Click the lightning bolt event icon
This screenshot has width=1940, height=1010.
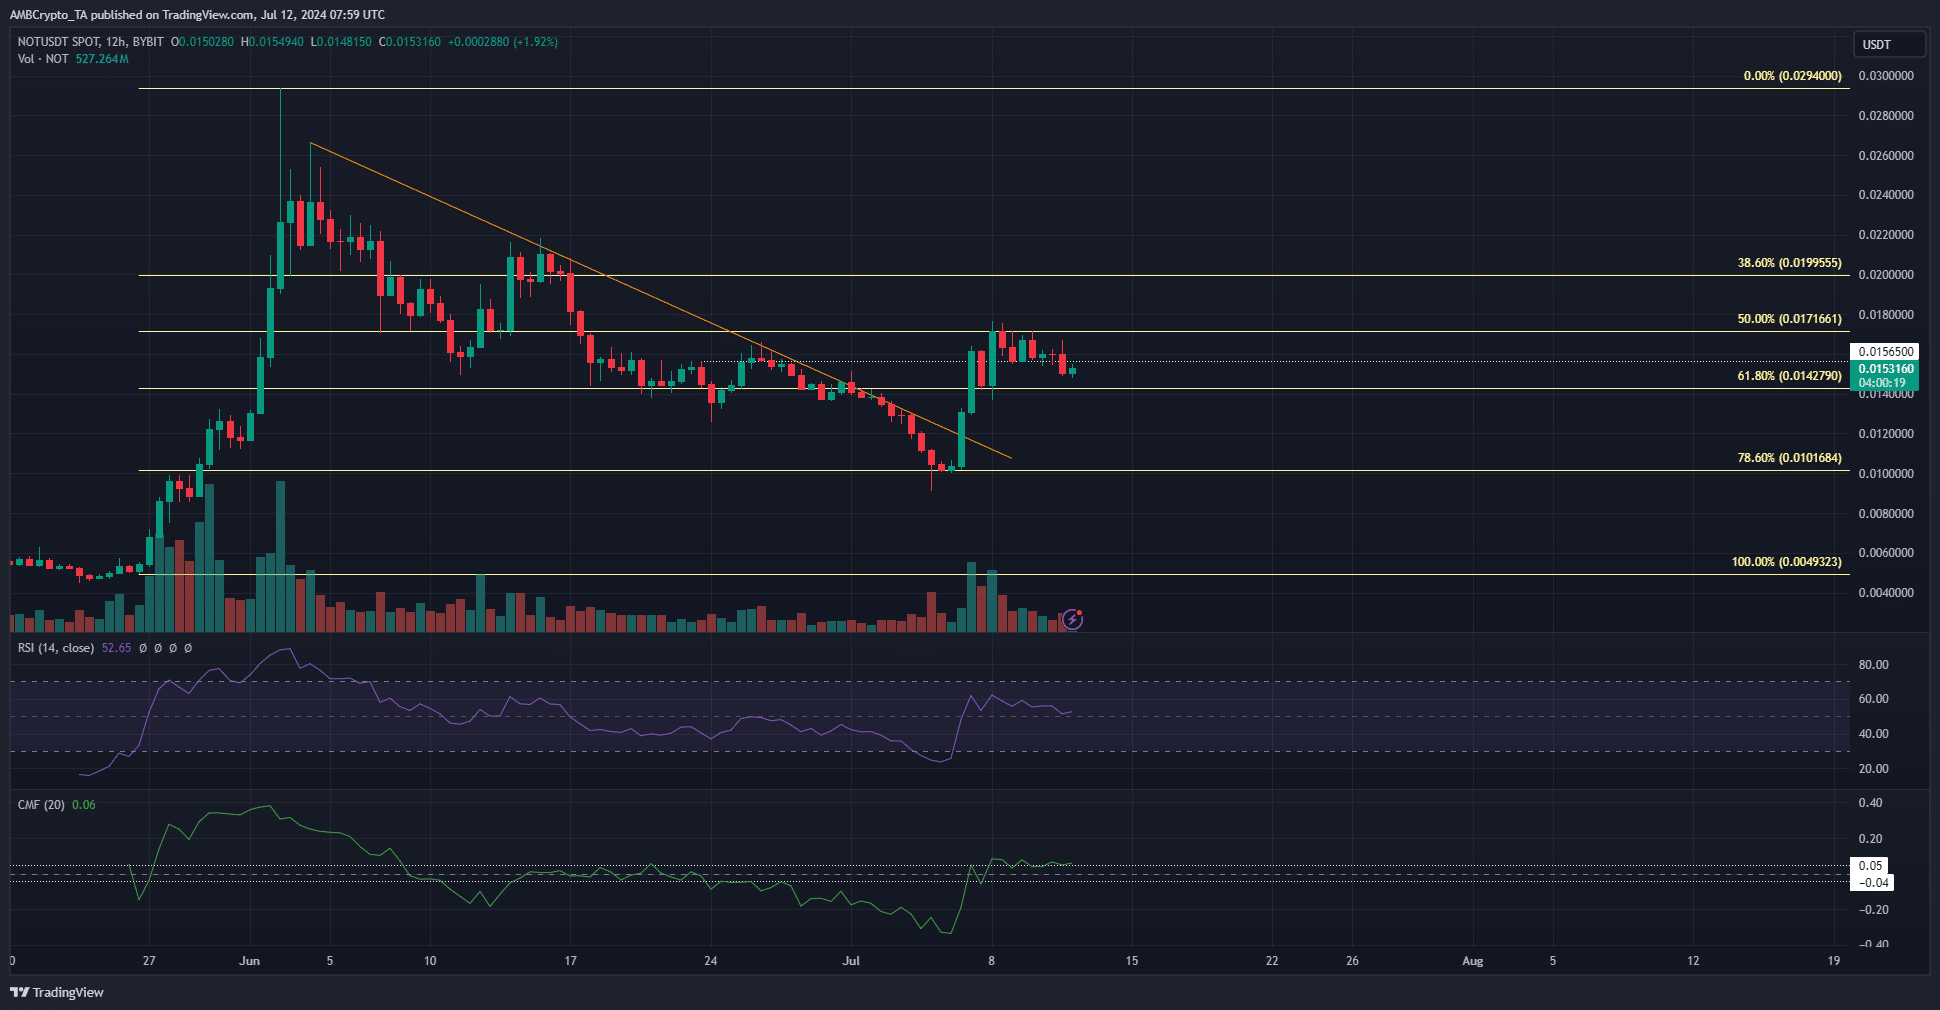tap(1072, 619)
